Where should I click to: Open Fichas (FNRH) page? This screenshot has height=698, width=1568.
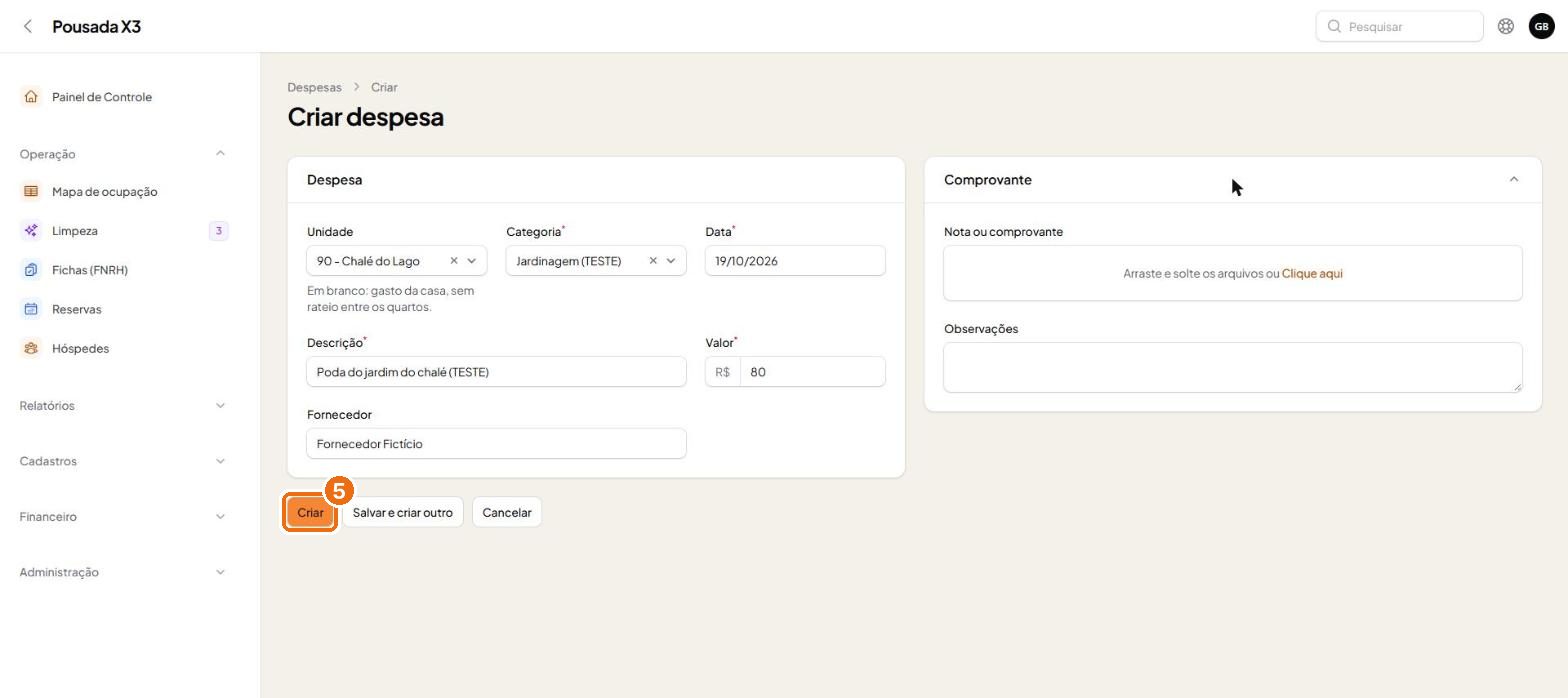click(90, 270)
